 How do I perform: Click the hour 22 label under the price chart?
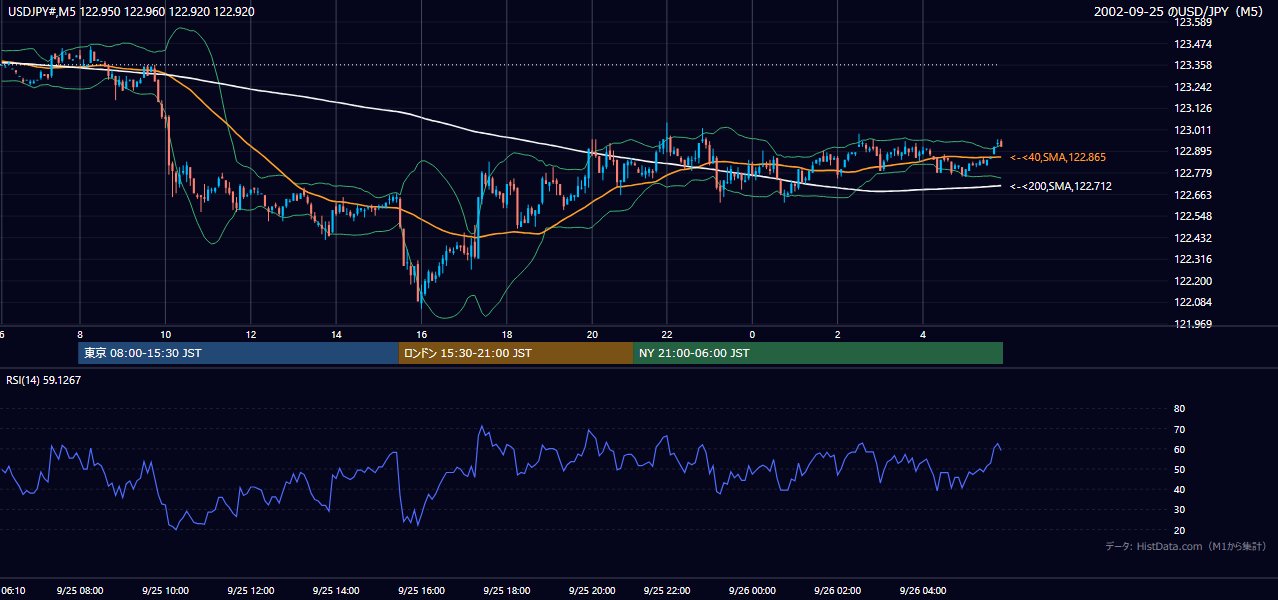666,334
